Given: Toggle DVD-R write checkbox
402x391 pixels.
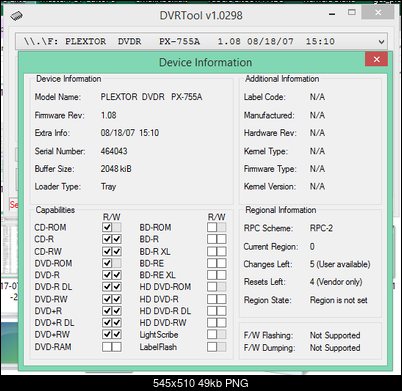Looking at the screenshot, I should [x=117, y=275].
